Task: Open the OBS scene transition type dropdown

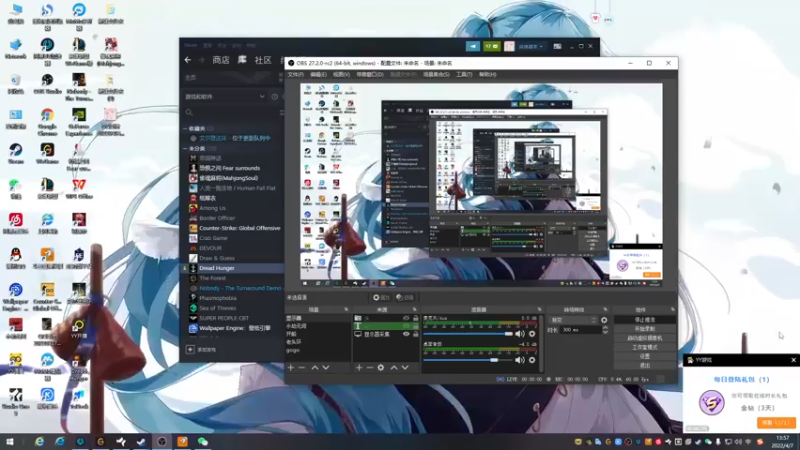Action: [572, 320]
